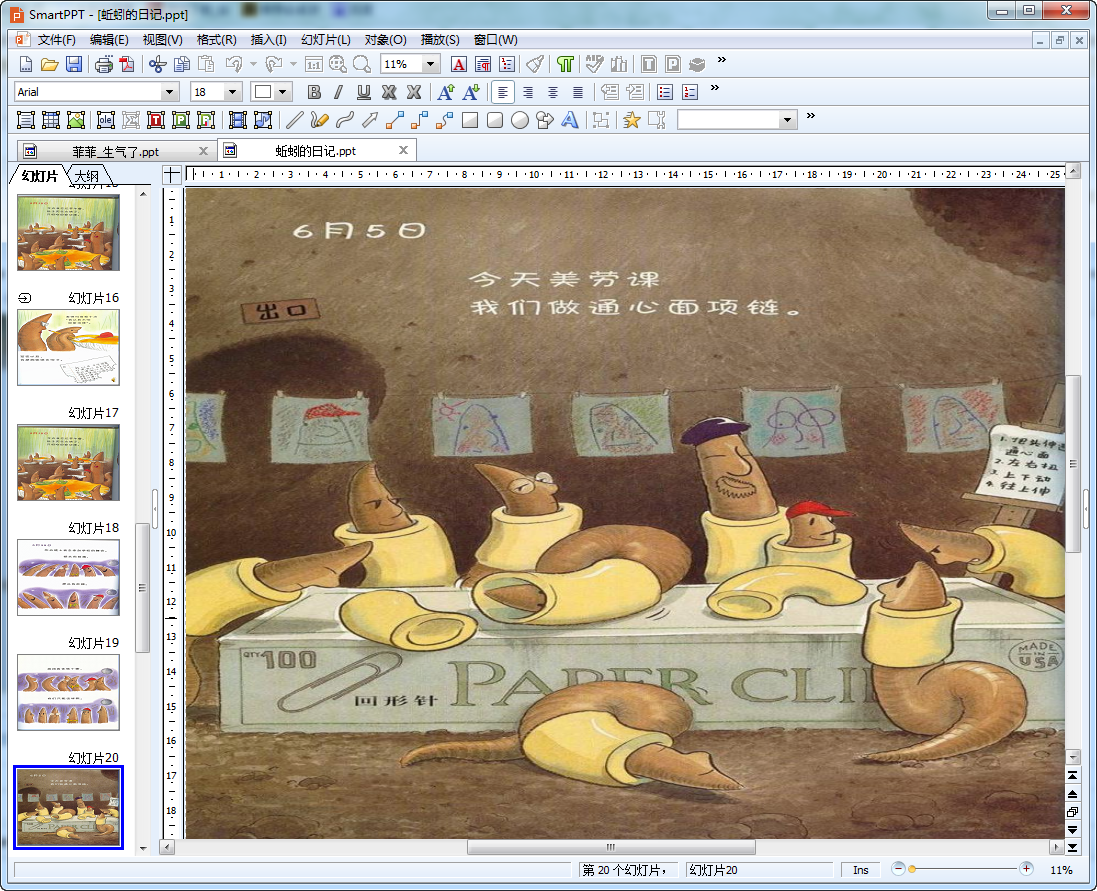Export to PDF icon

tap(127, 64)
